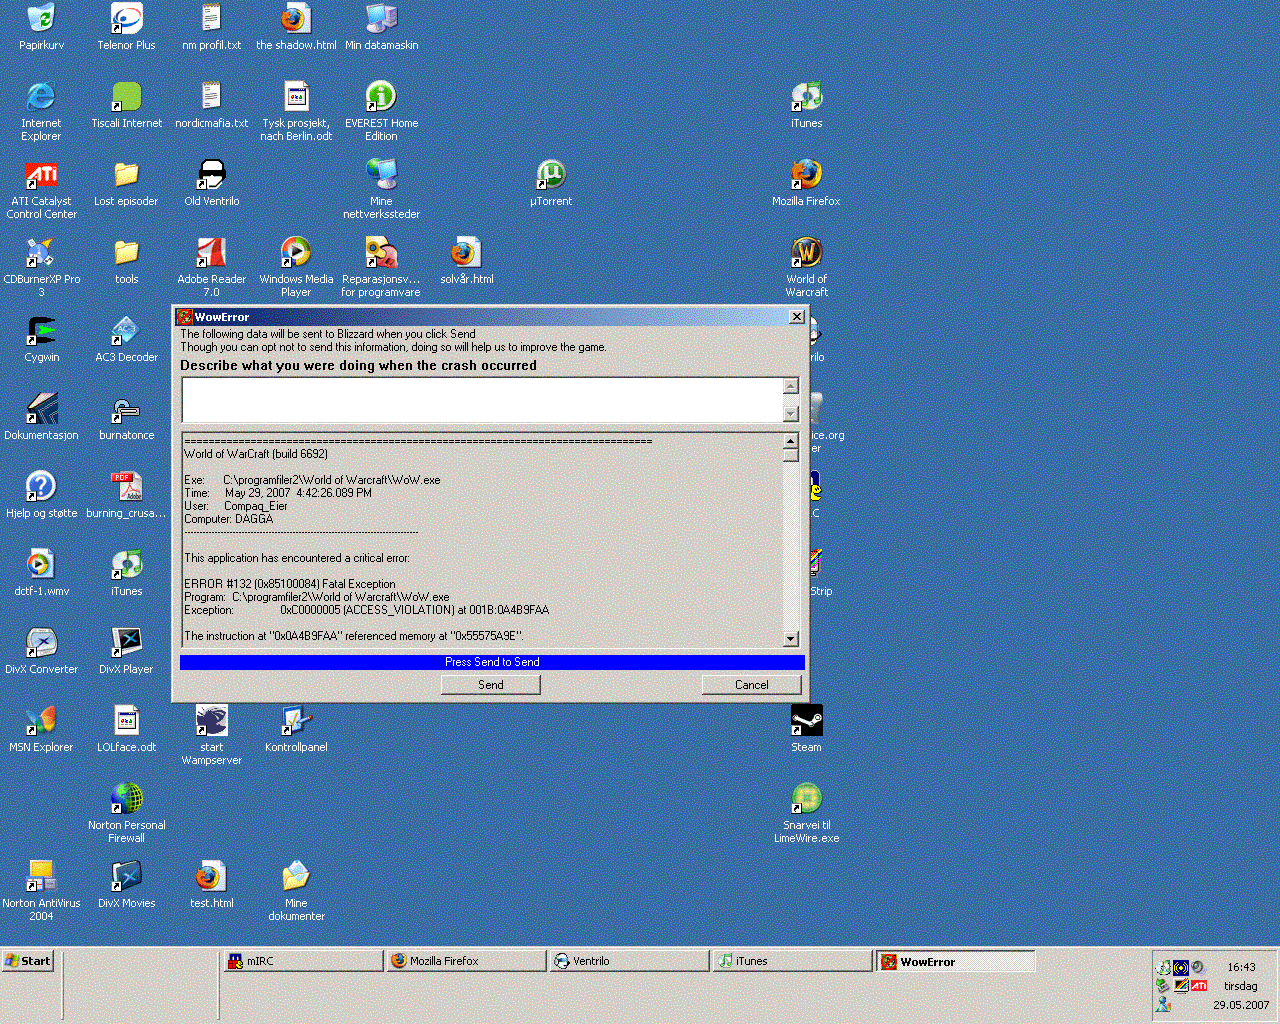Click 'Computer: DAGGA' line in log
Image resolution: width=1280 pixels, height=1024 pixels.
click(229, 519)
